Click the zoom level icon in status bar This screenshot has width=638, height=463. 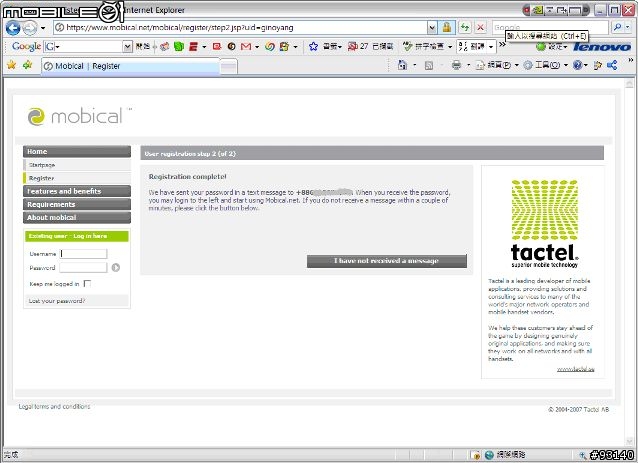tap(583, 455)
